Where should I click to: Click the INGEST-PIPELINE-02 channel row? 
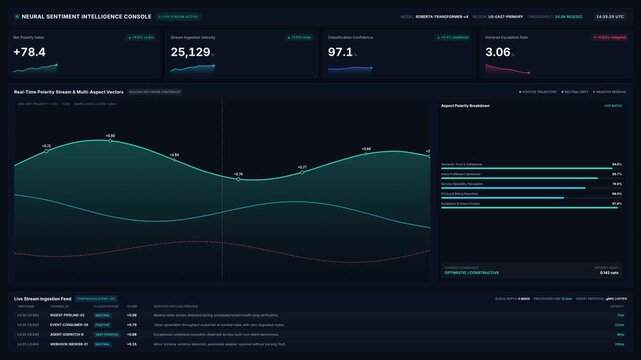(320, 315)
